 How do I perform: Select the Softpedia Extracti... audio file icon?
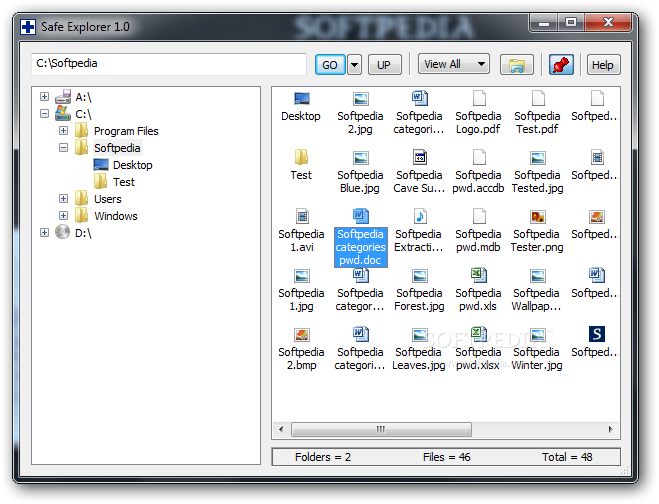click(x=420, y=216)
